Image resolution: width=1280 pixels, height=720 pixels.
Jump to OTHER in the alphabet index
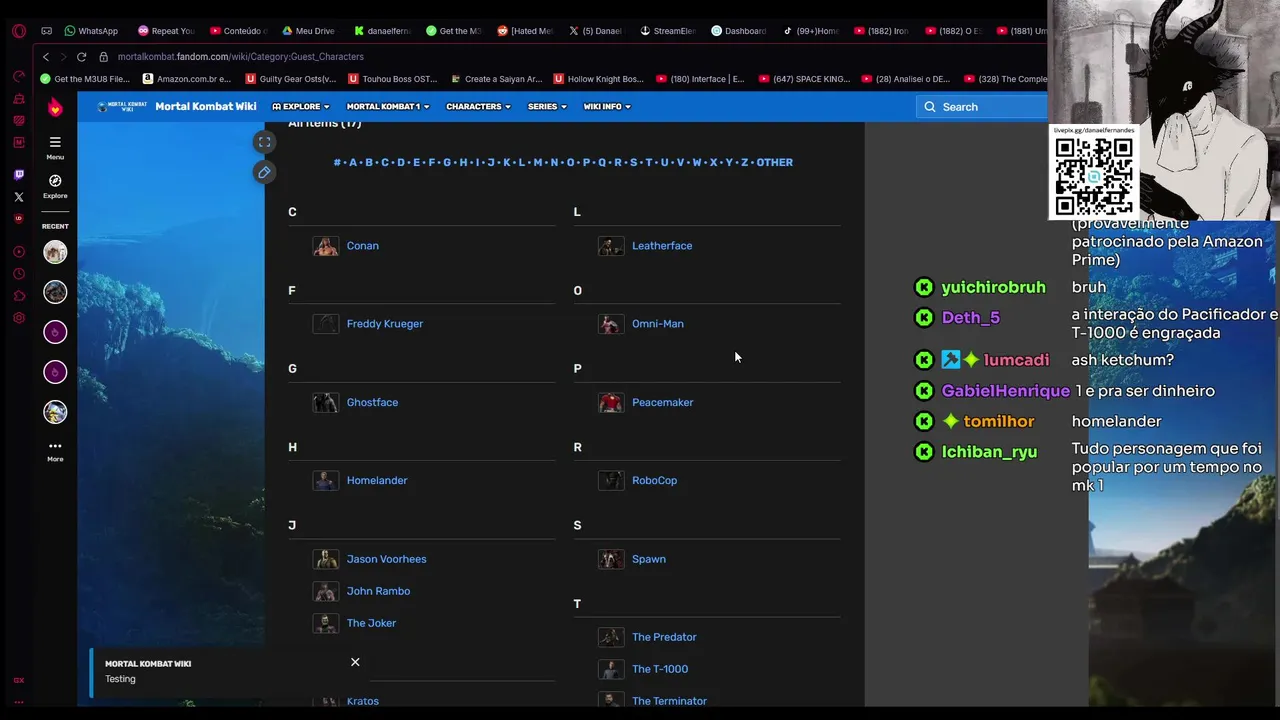tap(775, 162)
